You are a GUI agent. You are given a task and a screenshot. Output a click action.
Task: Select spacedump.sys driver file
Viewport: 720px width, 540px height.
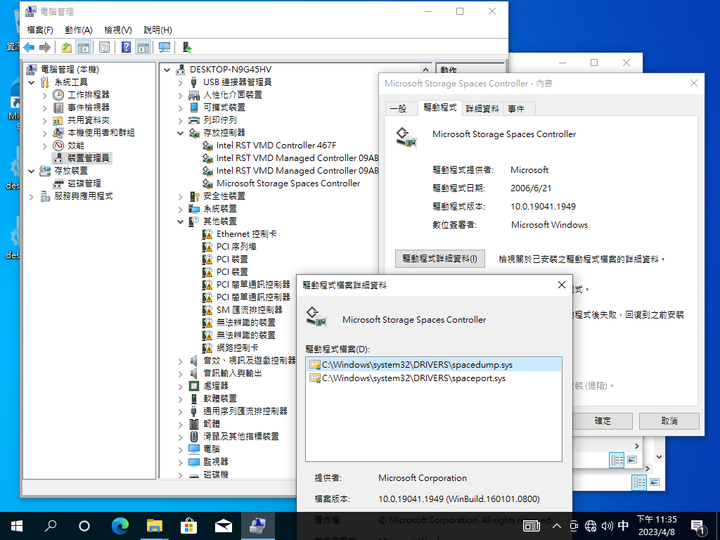pos(433,365)
